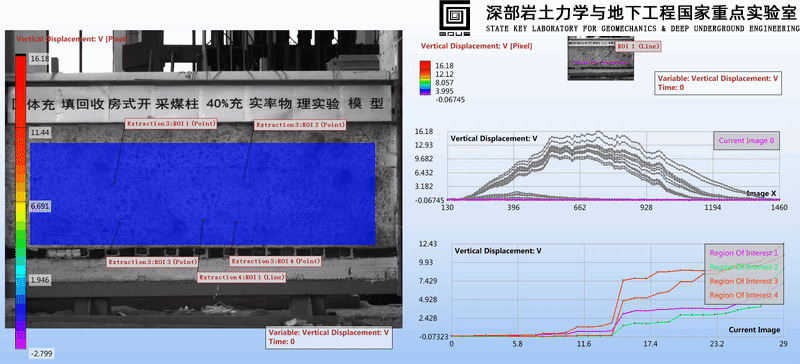Select the 'Extraction3:ROI 4 (Point)' label
The height and width of the screenshot is (364, 800).
click(276, 261)
